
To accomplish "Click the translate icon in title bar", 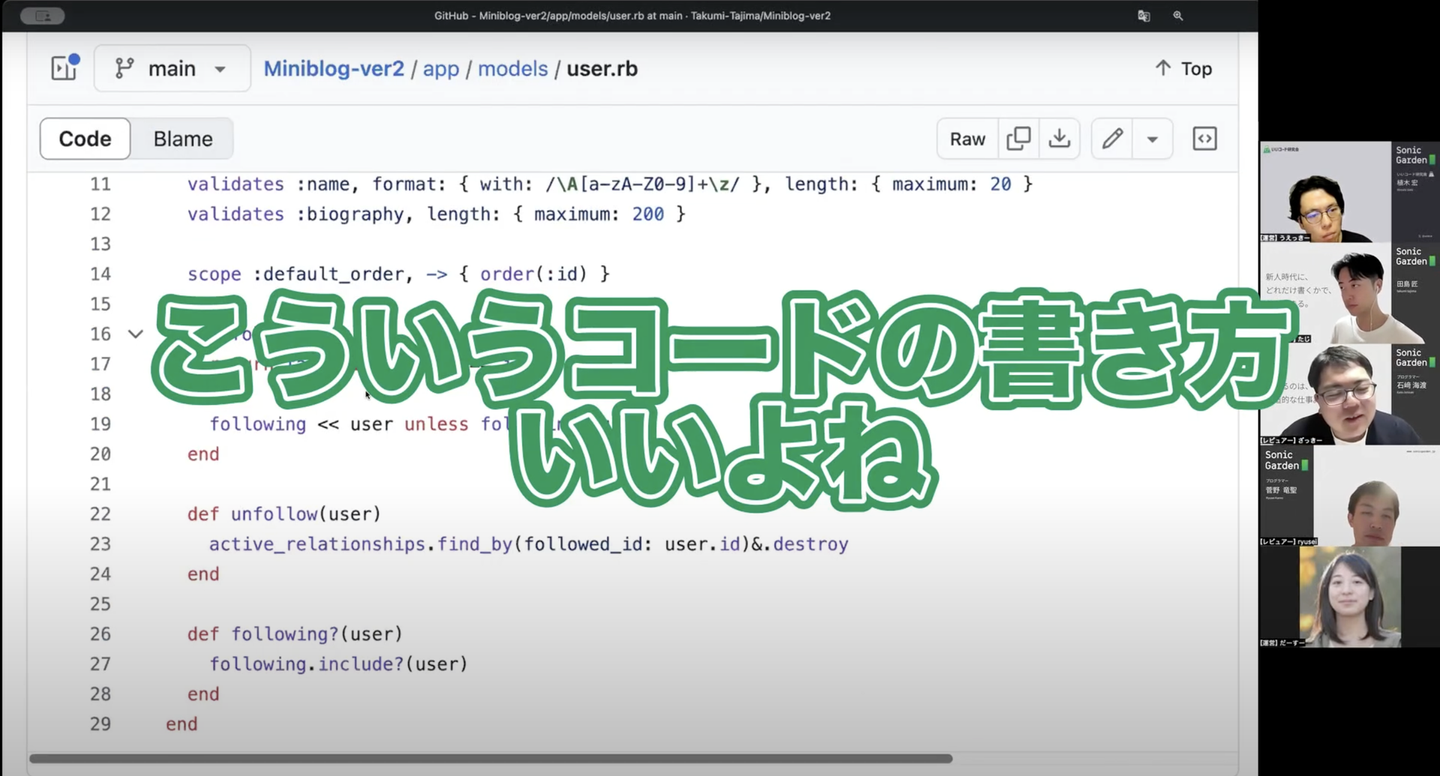I will tap(1144, 16).
